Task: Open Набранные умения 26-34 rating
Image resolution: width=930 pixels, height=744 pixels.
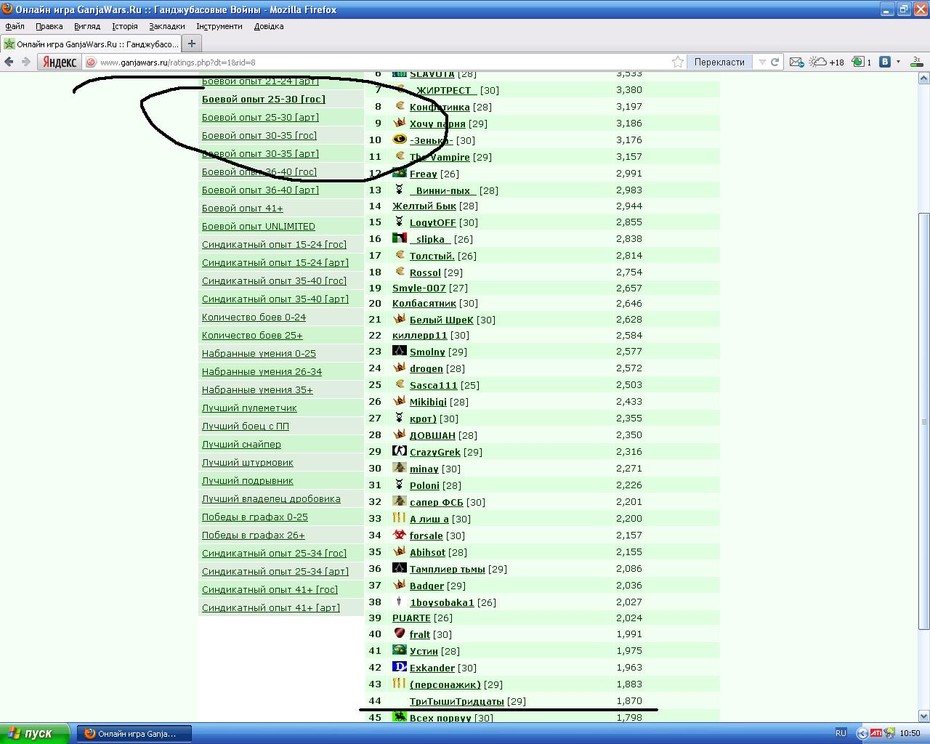Action: coord(262,372)
